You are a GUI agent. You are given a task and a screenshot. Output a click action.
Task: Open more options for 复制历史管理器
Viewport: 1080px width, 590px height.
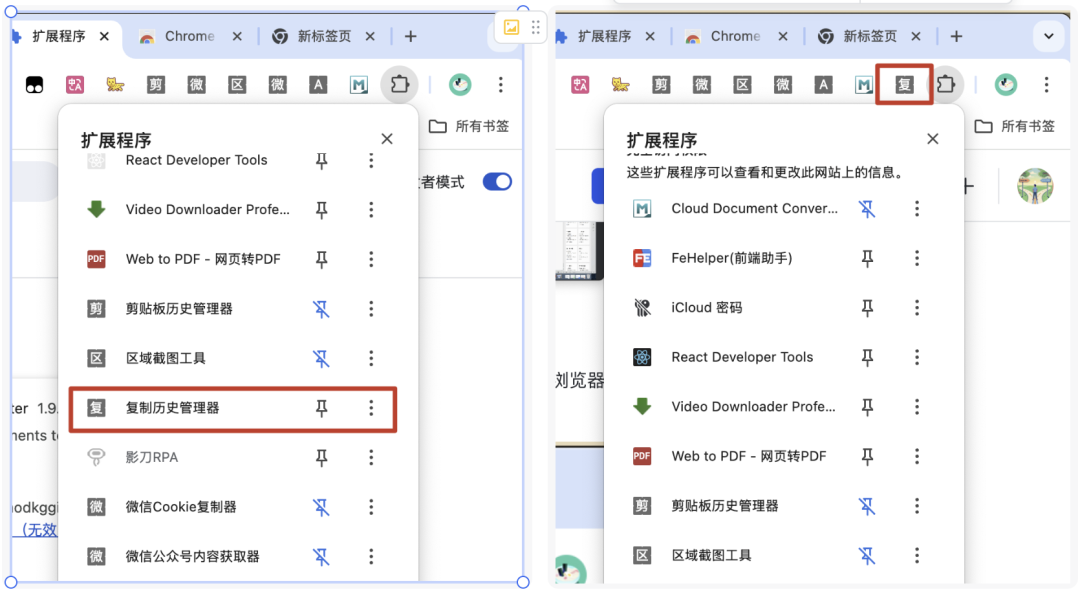371,408
